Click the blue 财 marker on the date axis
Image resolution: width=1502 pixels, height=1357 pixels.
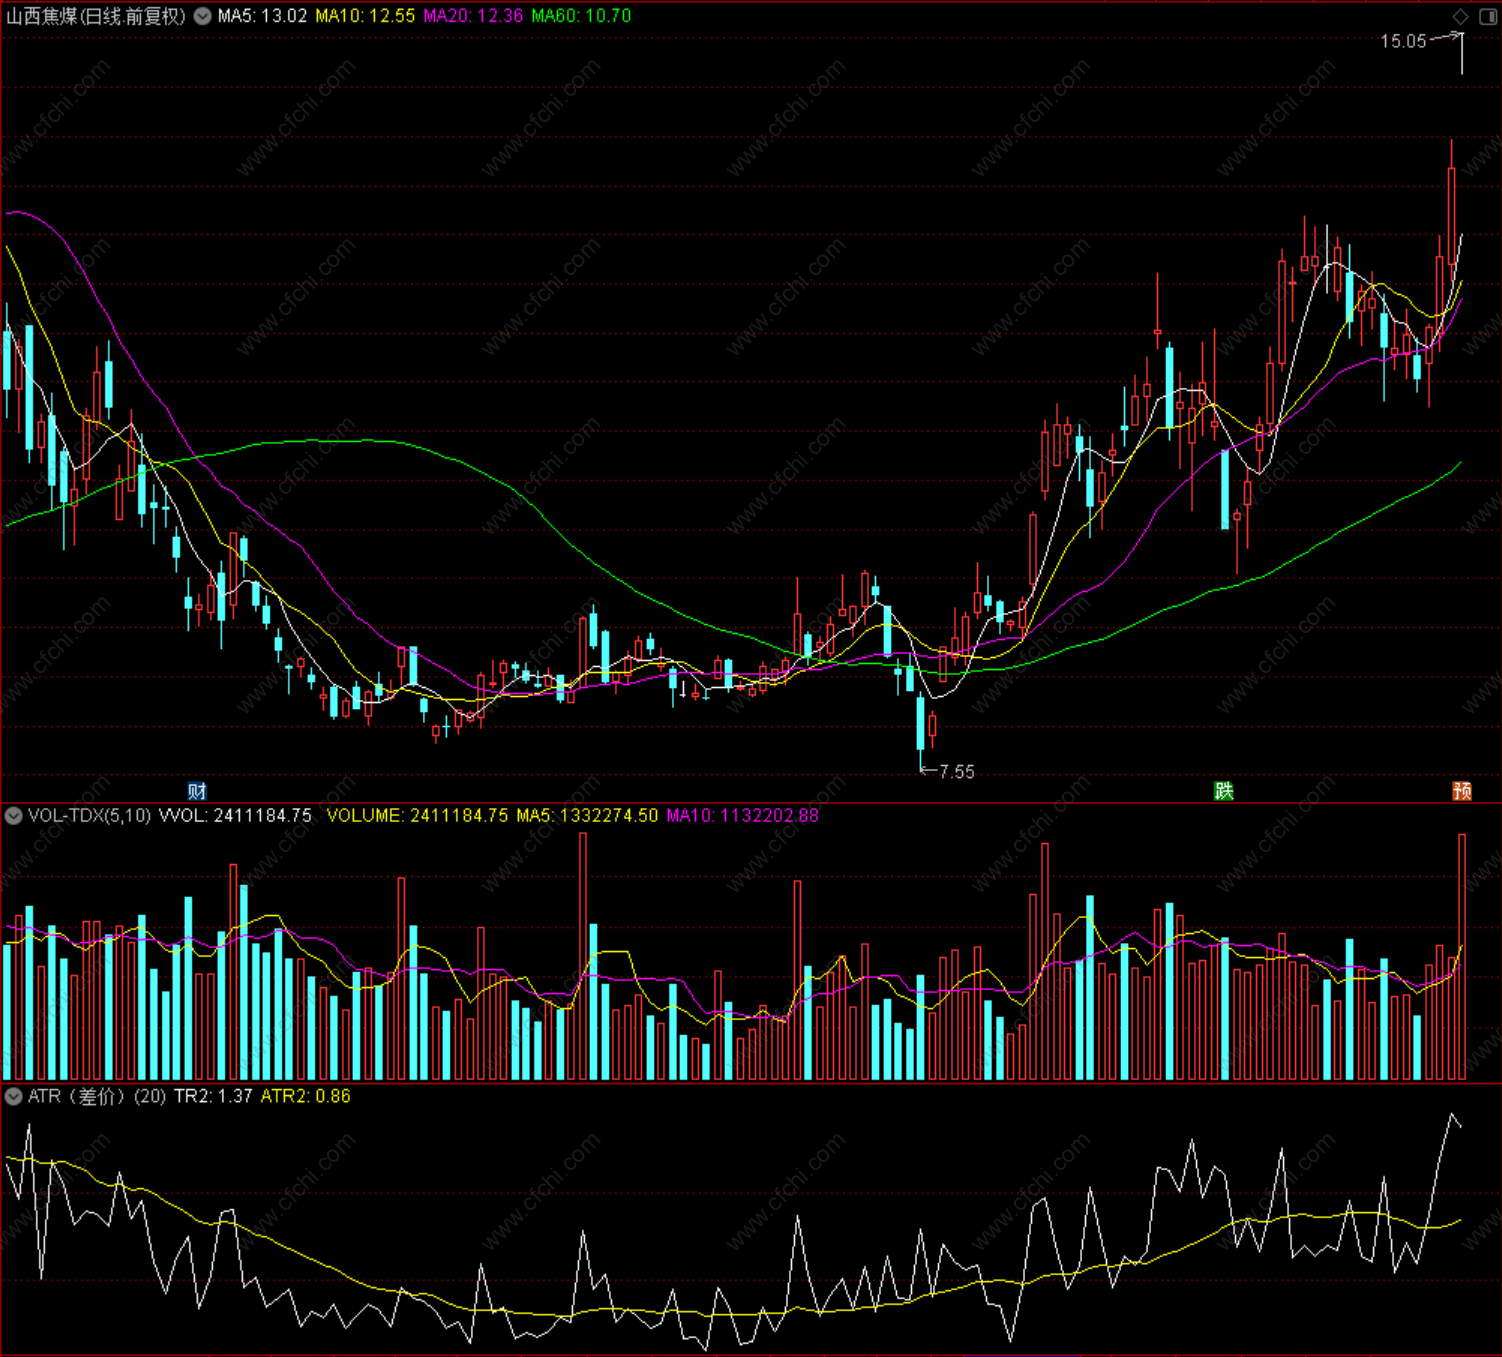pyautogui.click(x=197, y=791)
